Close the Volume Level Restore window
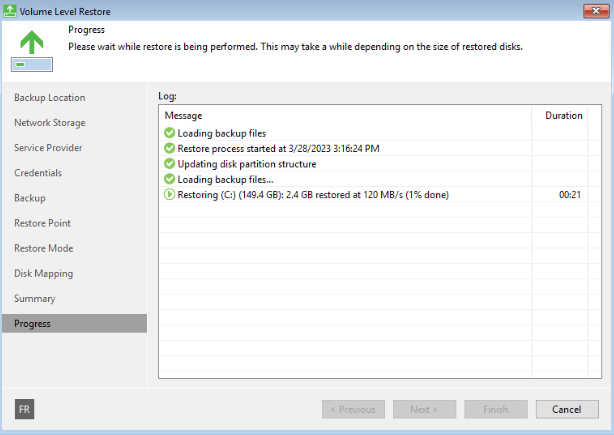614x435 pixels. coord(596,11)
